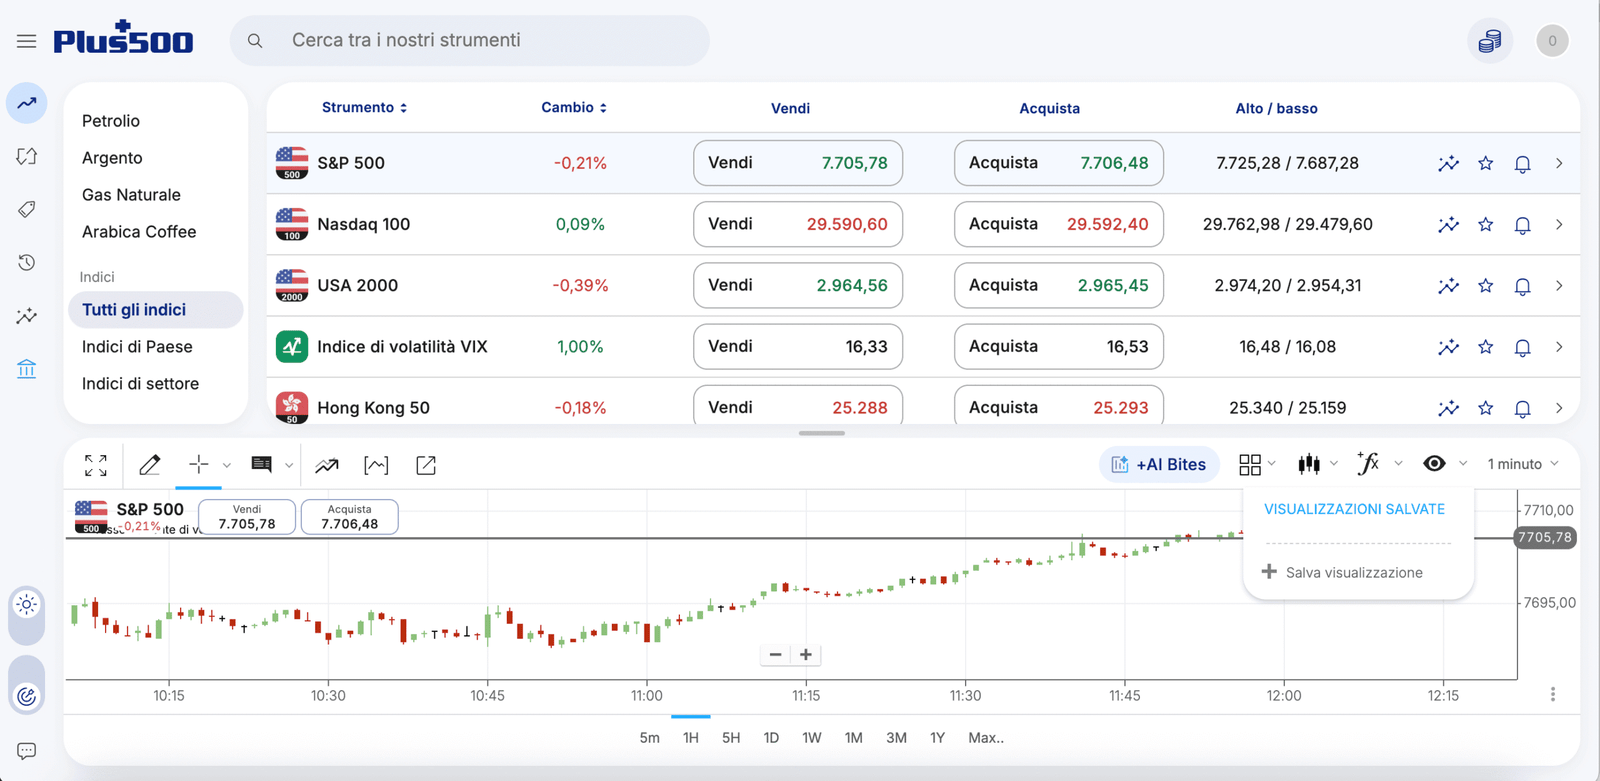
Task: Open chart three-dot options menu
Action: coord(1553,694)
